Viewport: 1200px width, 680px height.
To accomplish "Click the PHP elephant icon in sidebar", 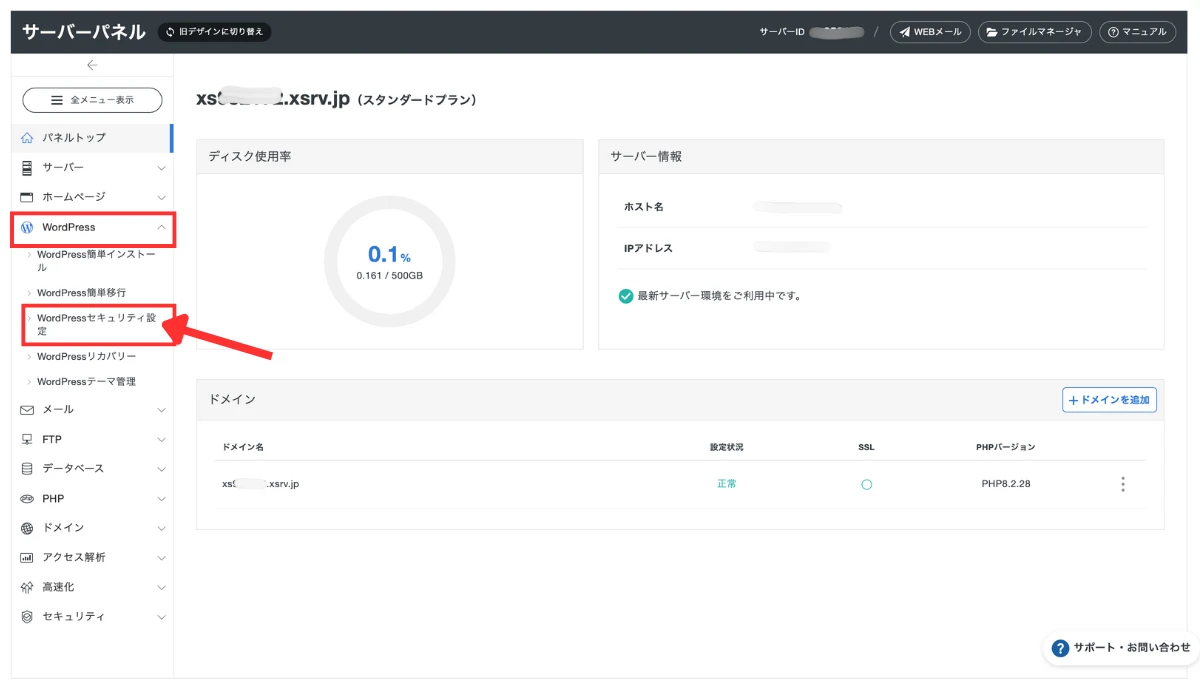I will click(27, 498).
